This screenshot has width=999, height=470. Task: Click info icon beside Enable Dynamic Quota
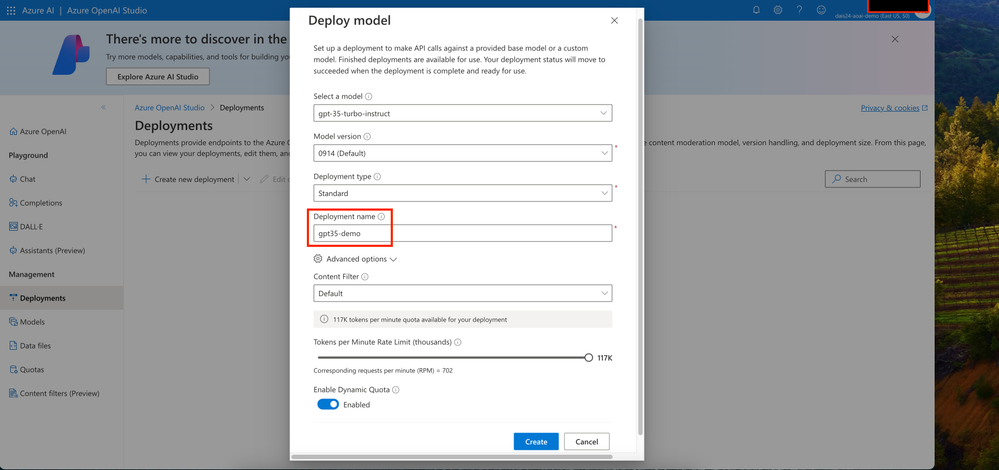[396, 390]
